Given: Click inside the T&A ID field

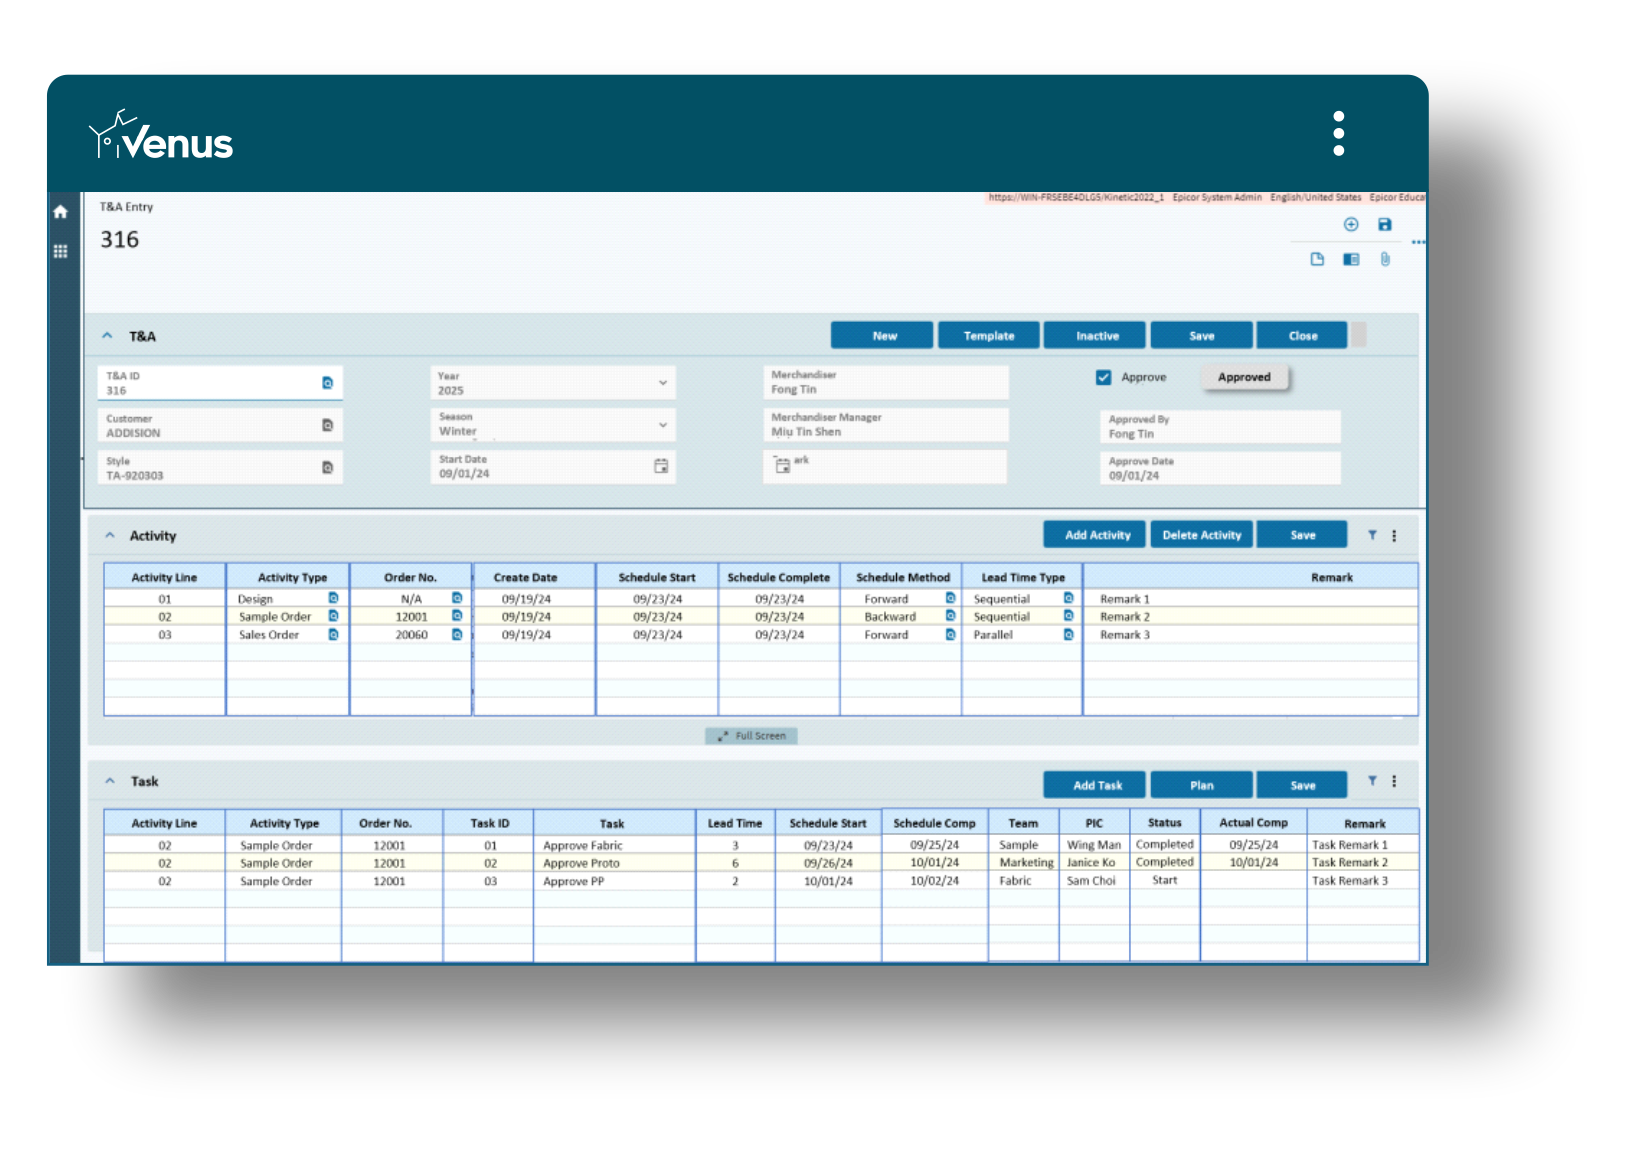Looking at the screenshot, I should (200, 390).
